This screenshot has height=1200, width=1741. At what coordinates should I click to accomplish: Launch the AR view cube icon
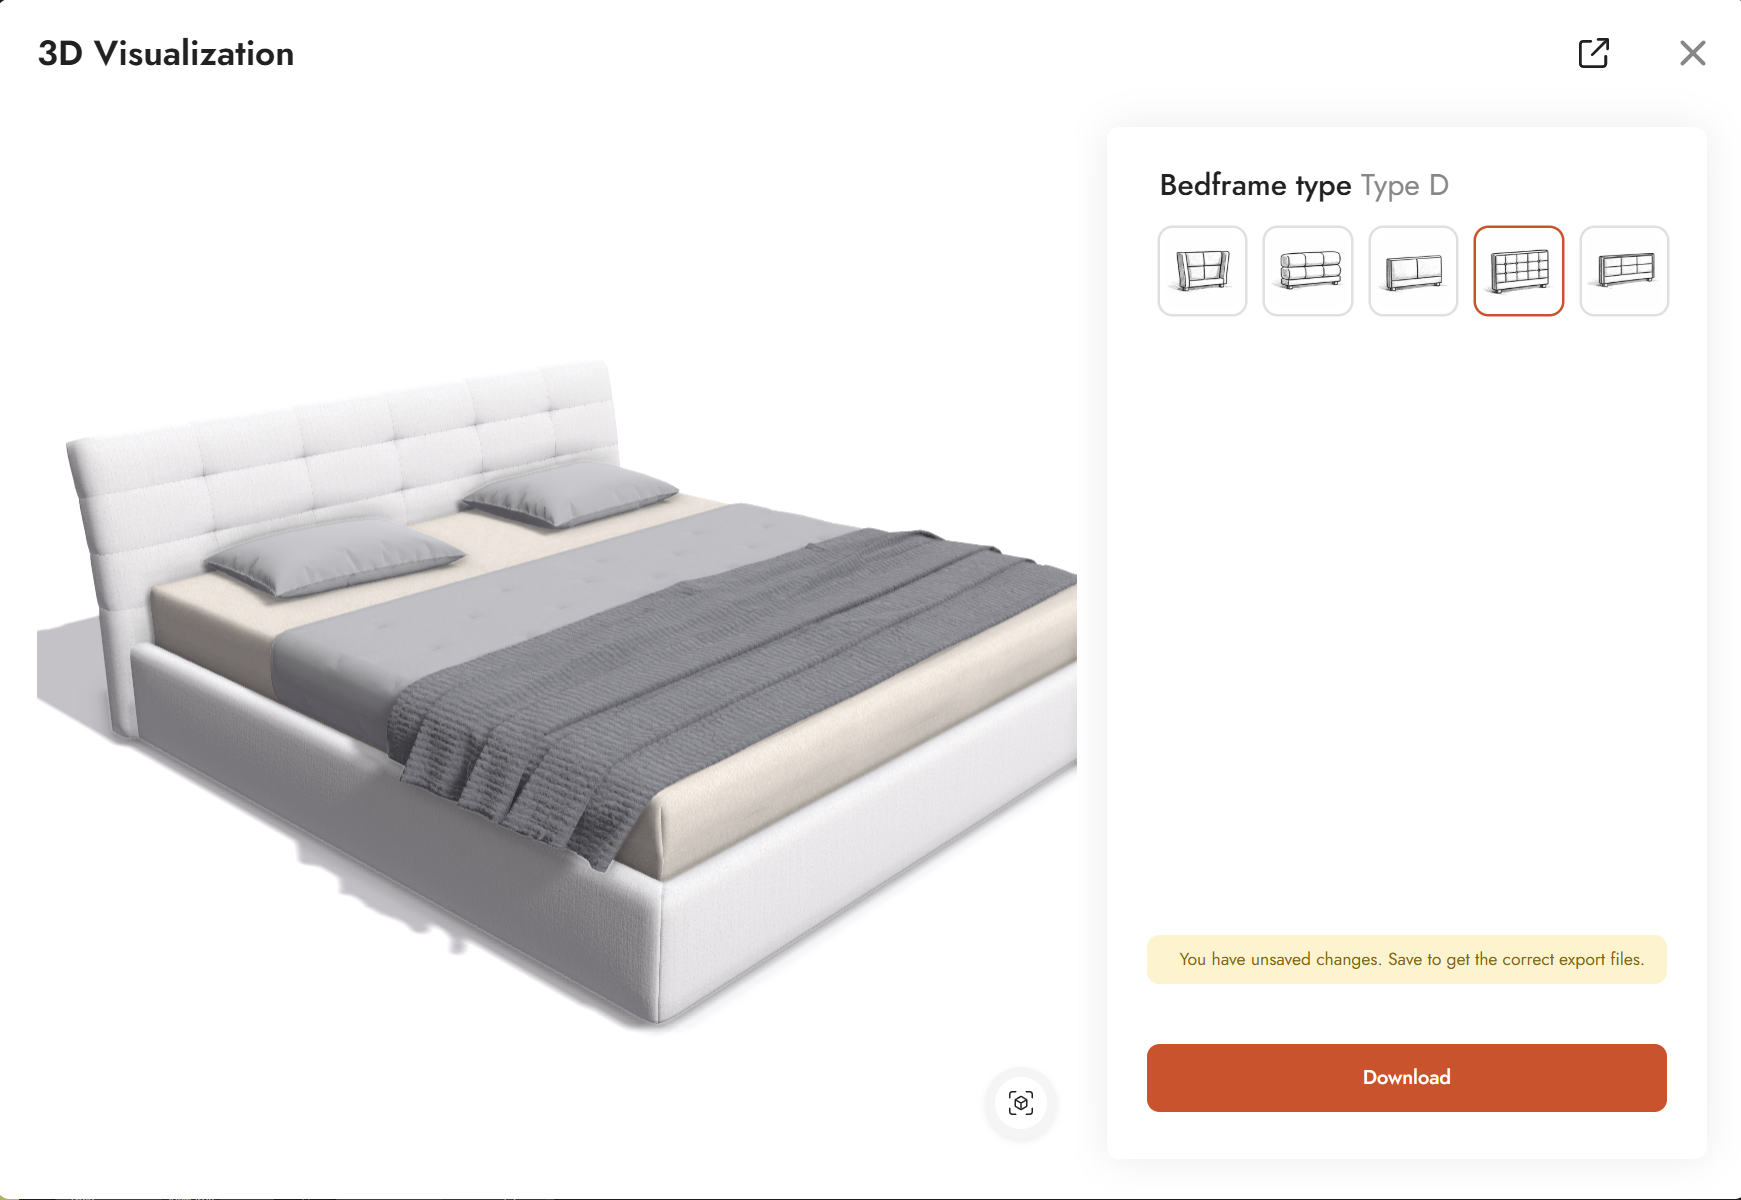1021,1103
